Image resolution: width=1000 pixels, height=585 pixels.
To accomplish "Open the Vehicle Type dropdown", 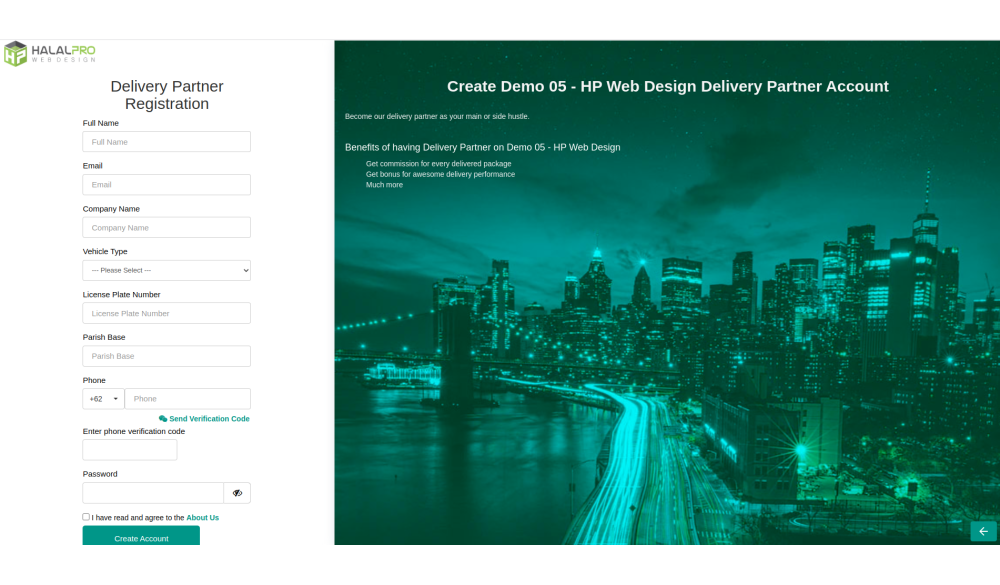I will click(166, 270).
